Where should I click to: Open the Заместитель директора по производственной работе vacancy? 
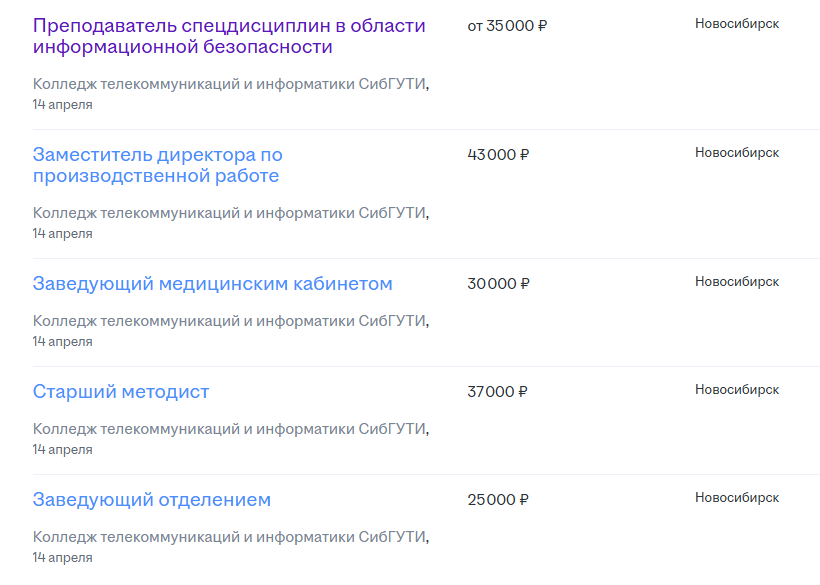pyautogui.click(x=157, y=165)
